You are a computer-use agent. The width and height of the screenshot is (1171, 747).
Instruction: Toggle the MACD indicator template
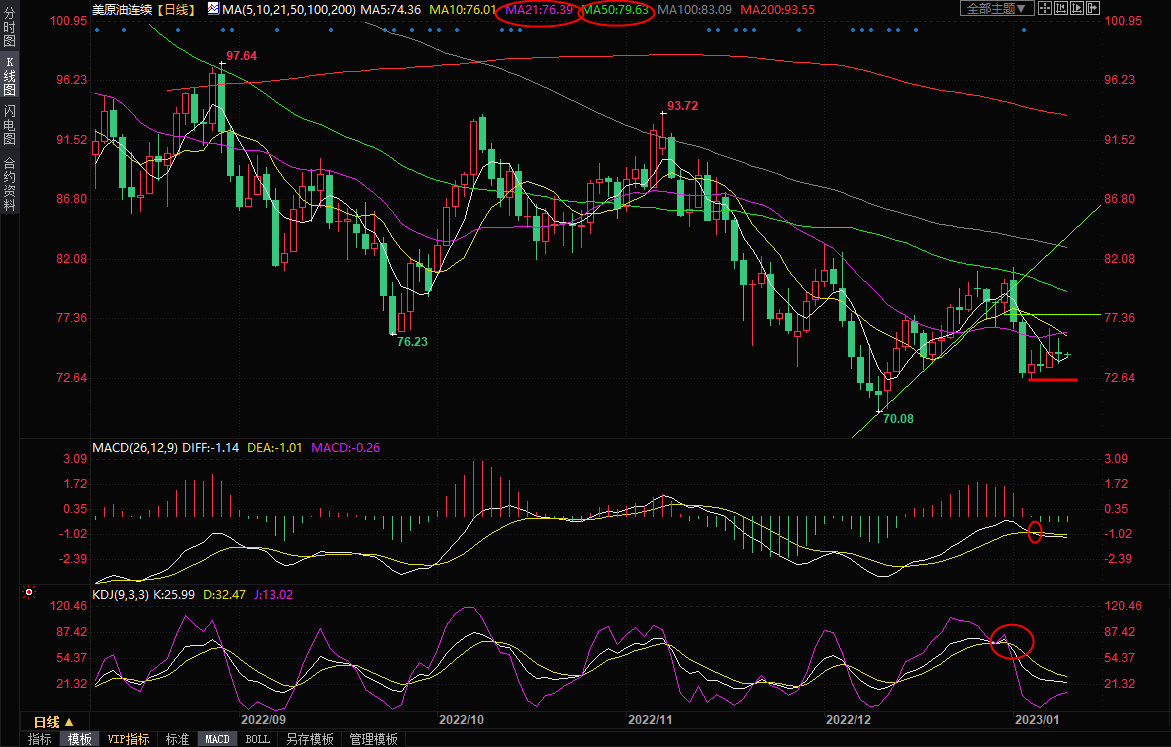click(x=217, y=739)
